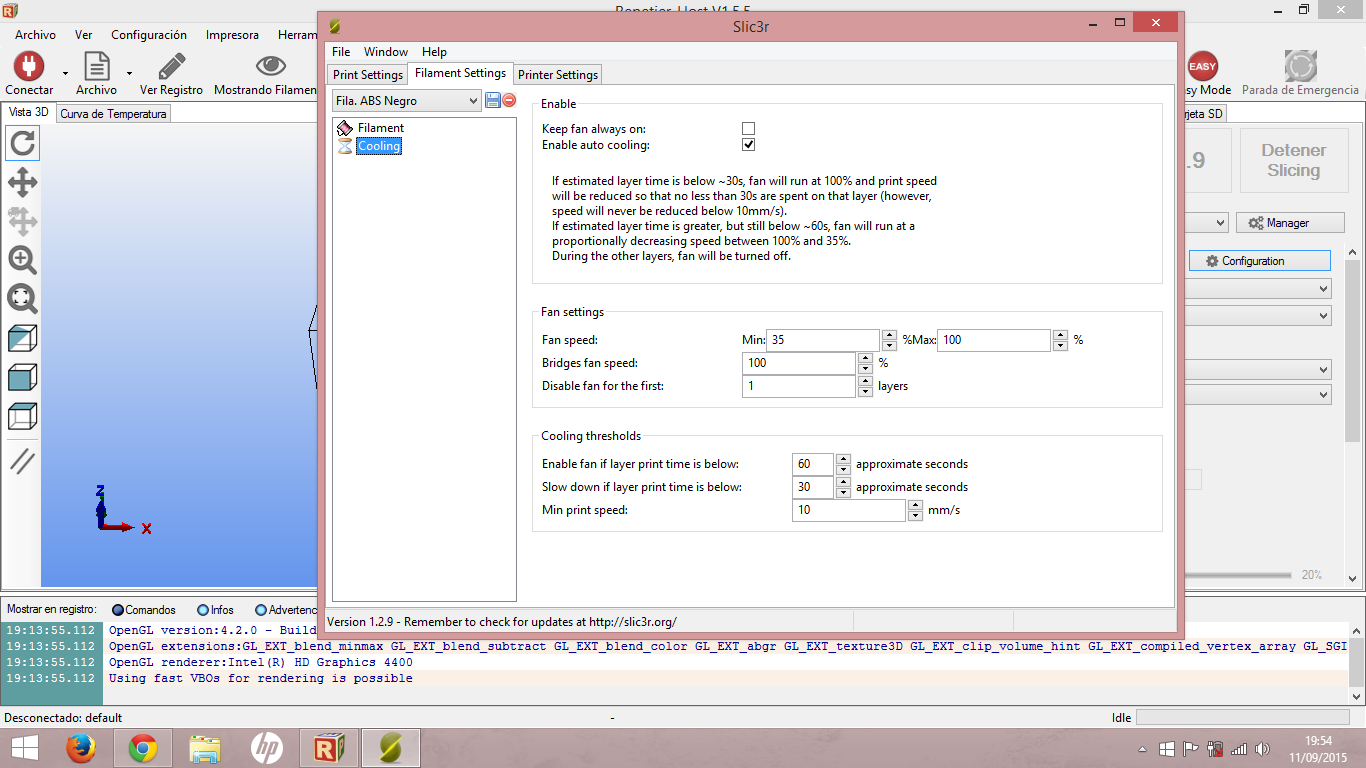Open the Archivo dropdown arrow
1366x768 pixels.
[x=129, y=73]
